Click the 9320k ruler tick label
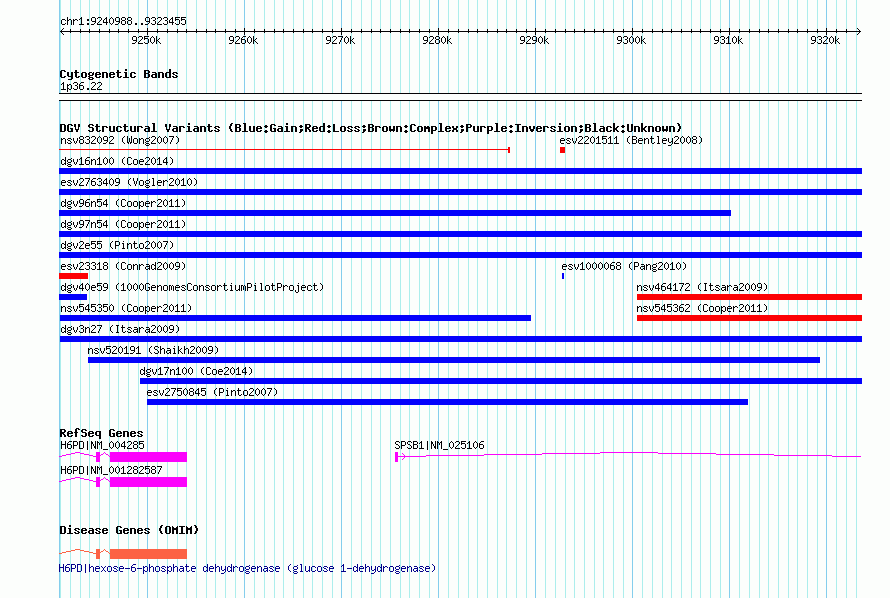 tap(825, 40)
